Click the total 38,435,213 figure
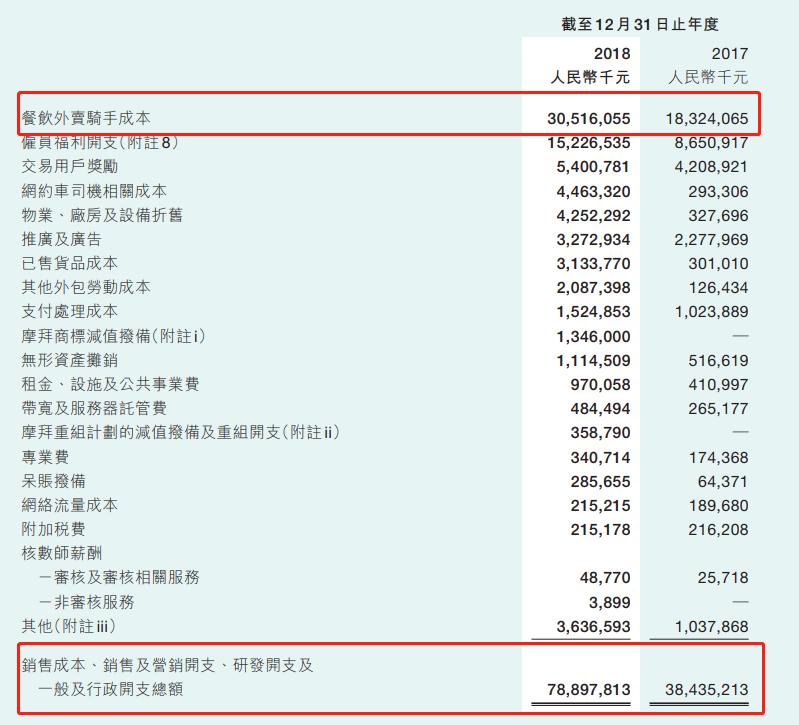Image resolution: width=799 pixels, height=725 pixels. 707,689
